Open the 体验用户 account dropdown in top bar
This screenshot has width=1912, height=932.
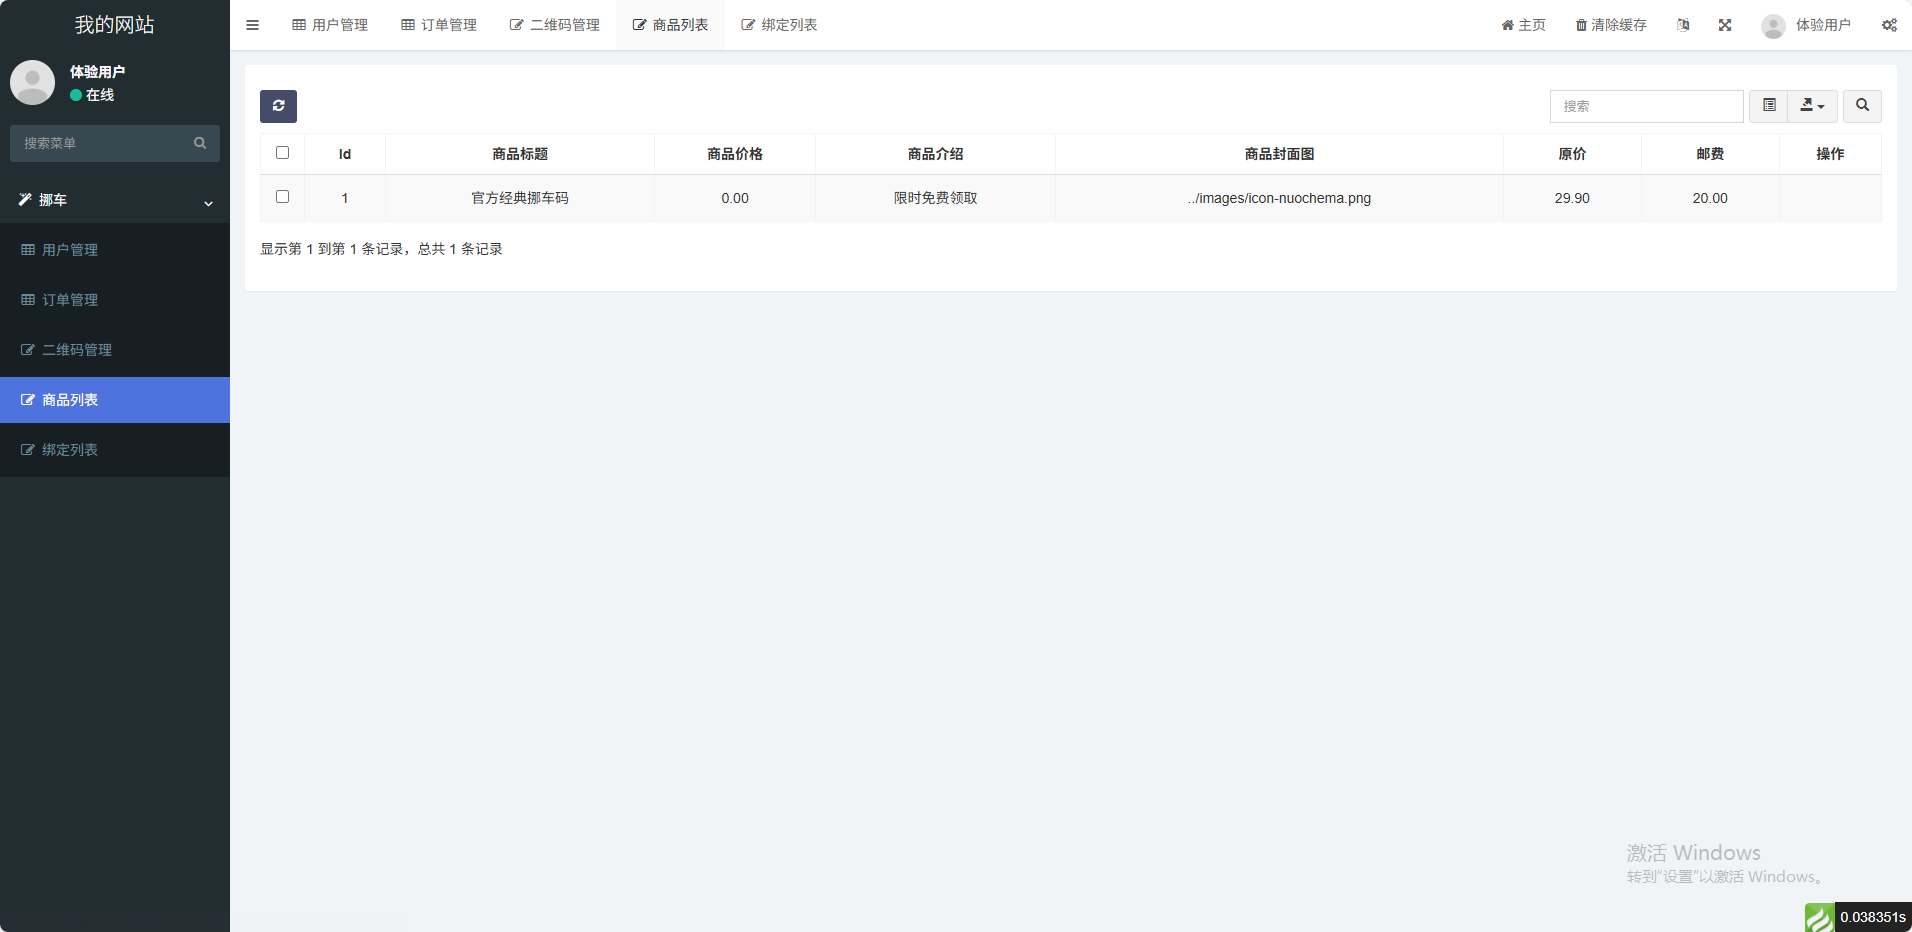click(1806, 25)
